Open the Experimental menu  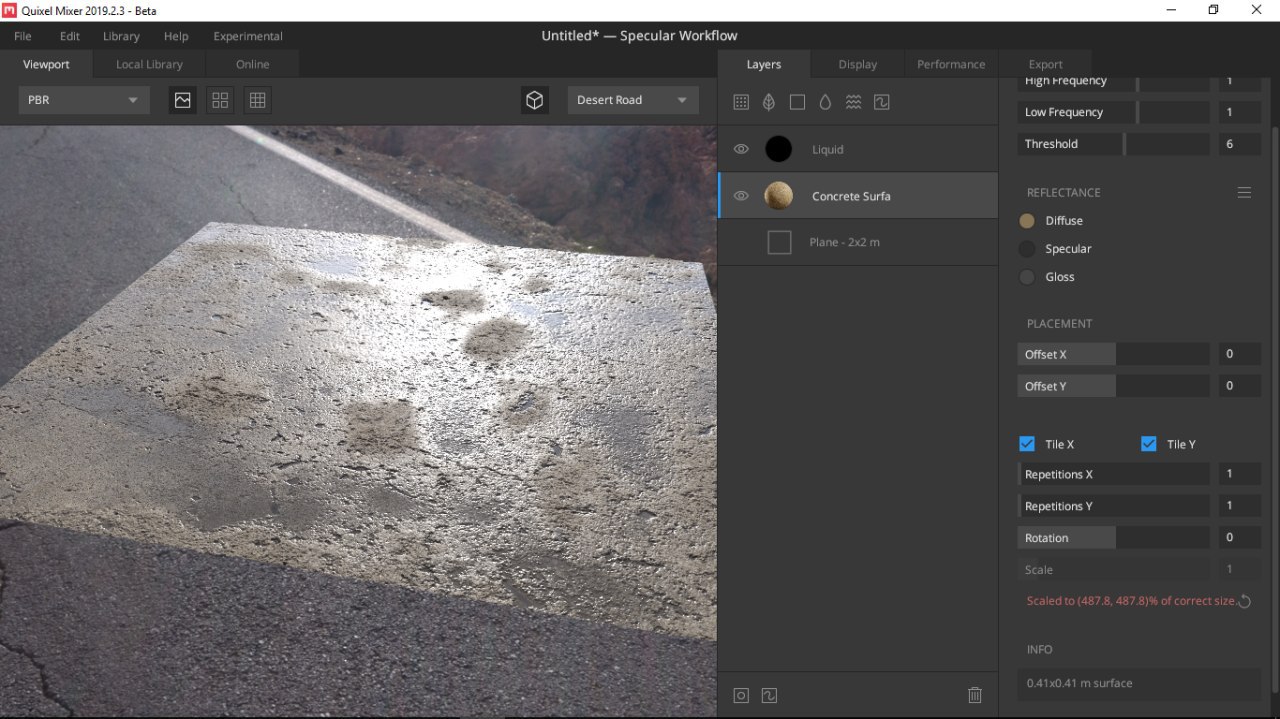coord(248,36)
